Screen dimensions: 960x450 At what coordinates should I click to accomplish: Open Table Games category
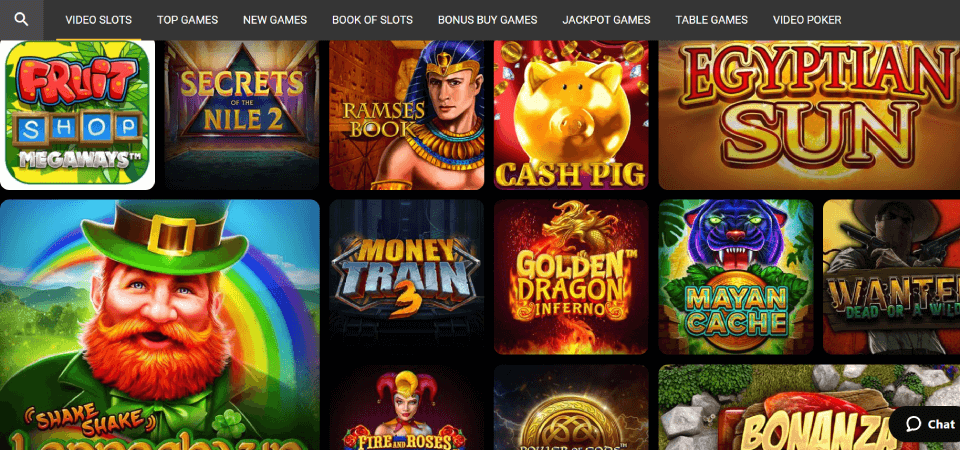(711, 20)
